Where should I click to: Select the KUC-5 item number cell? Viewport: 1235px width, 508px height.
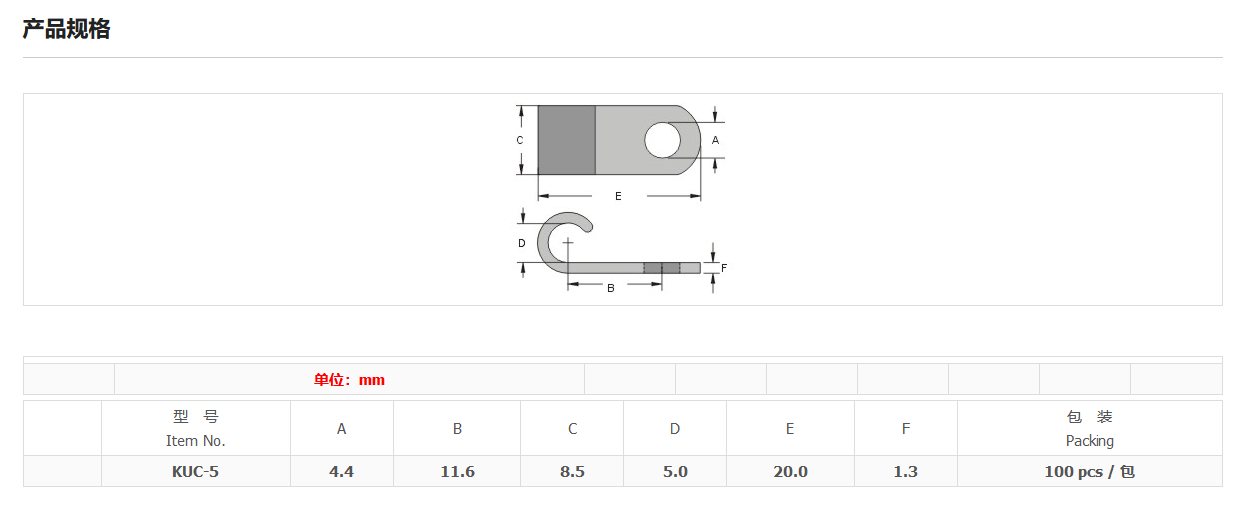click(x=195, y=471)
